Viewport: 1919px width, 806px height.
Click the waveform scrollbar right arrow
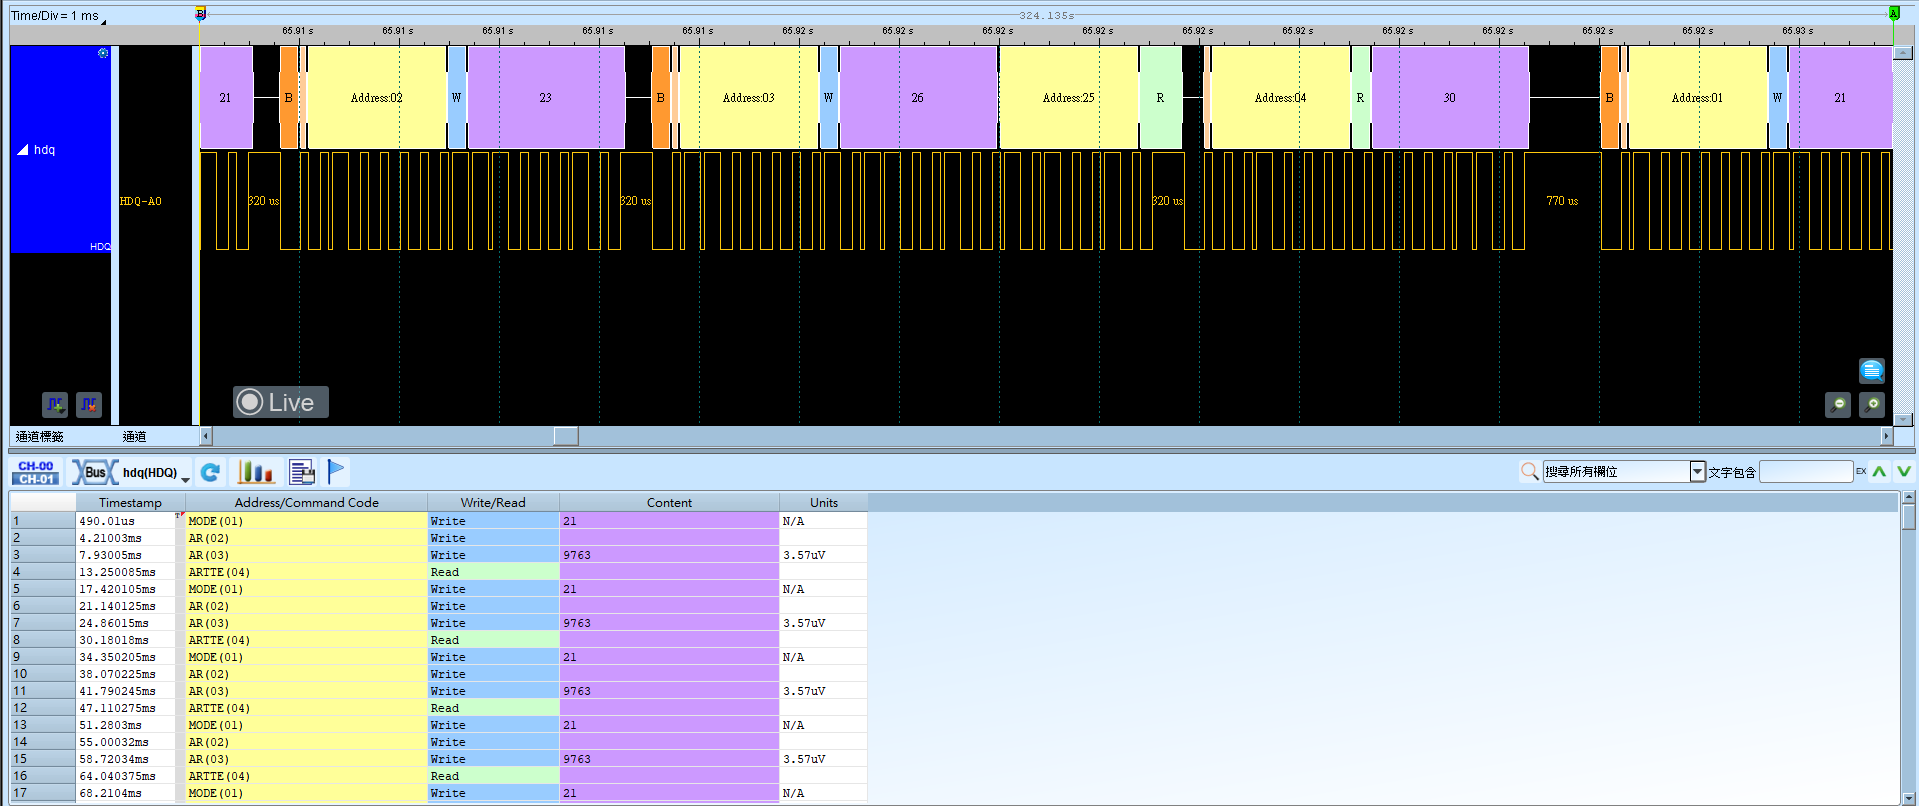[x=1886, y=436]
